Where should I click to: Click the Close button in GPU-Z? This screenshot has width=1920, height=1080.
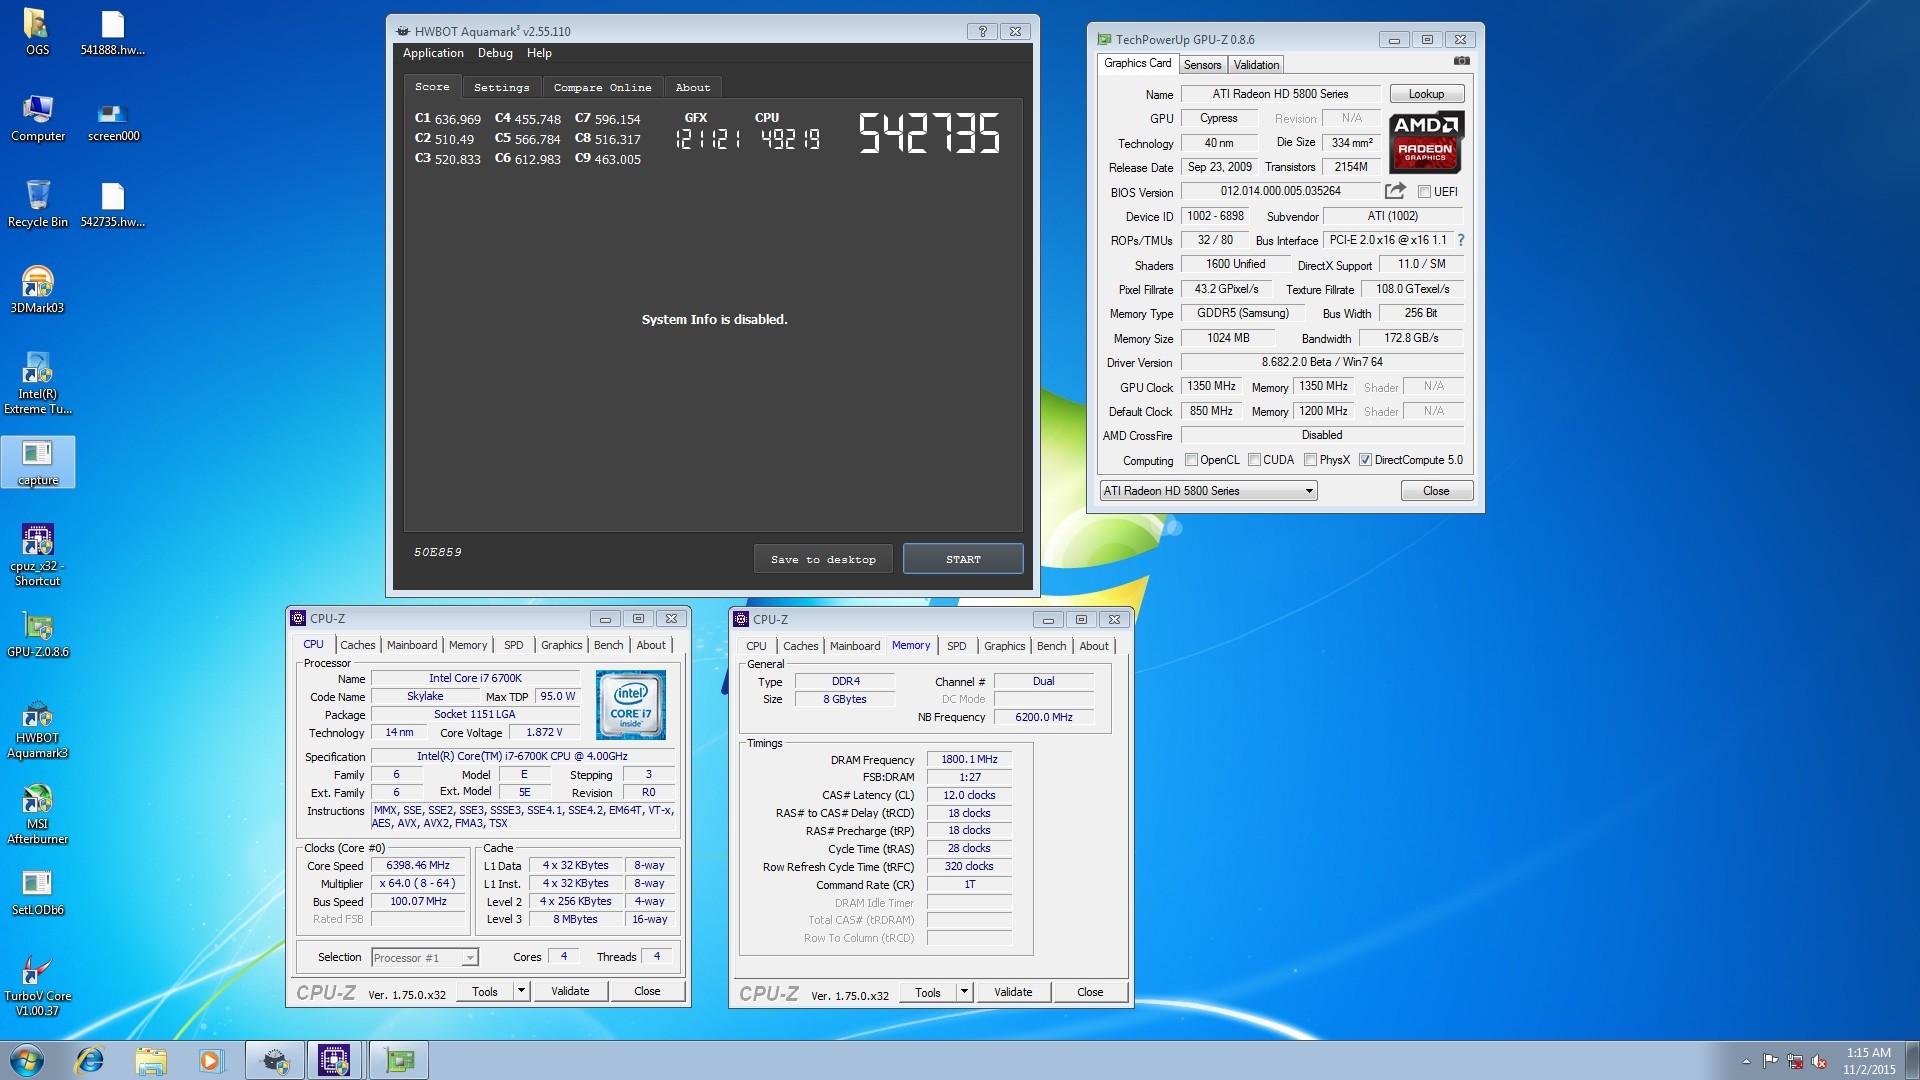point(1436,491)
